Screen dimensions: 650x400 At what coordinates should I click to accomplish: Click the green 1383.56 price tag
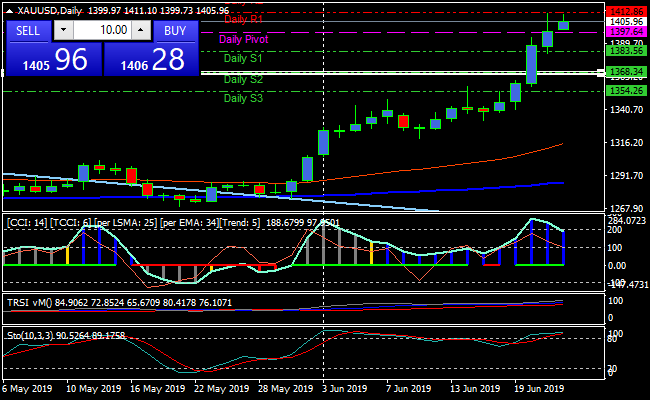626,51
